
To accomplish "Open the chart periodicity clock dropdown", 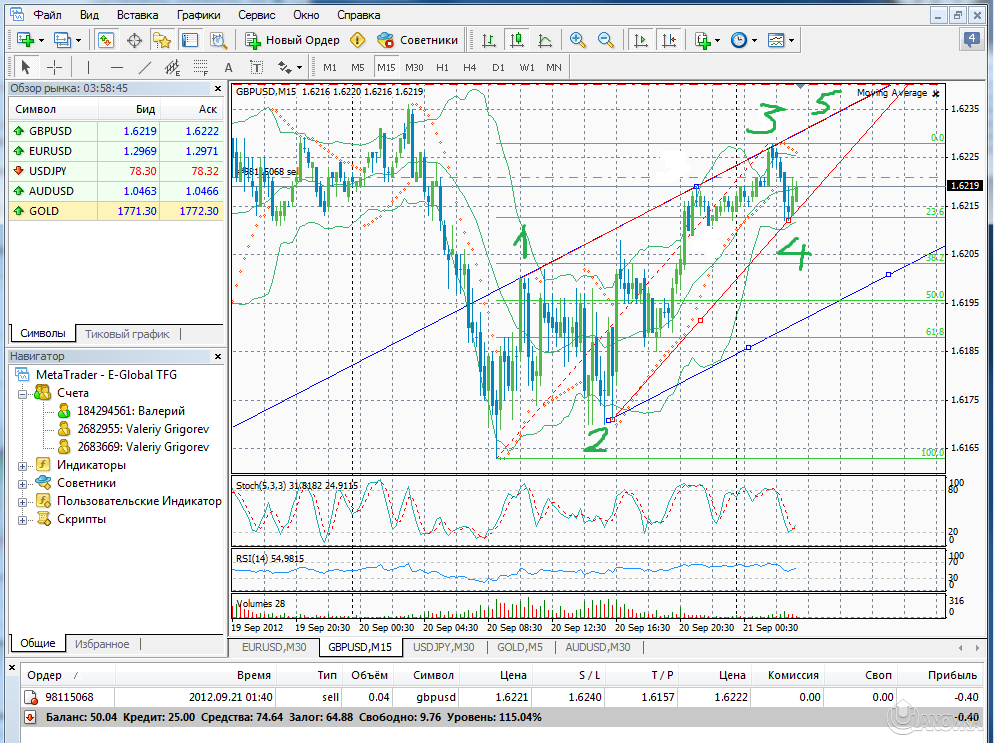I will point(743,40).
